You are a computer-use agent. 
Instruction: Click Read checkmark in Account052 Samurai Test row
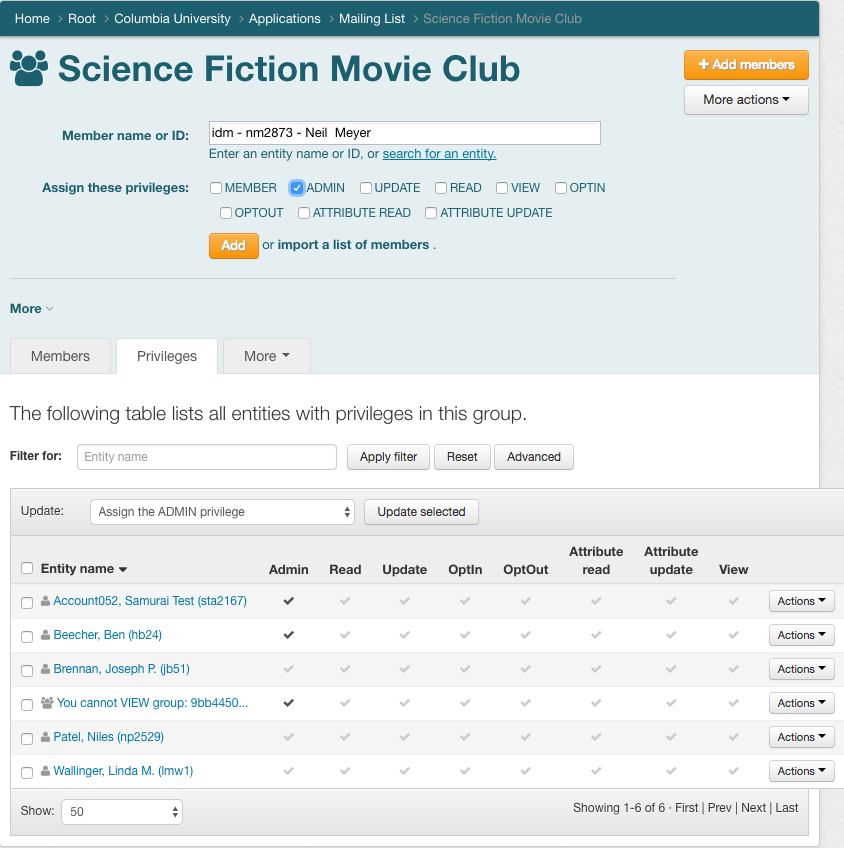tap(345, 601)
